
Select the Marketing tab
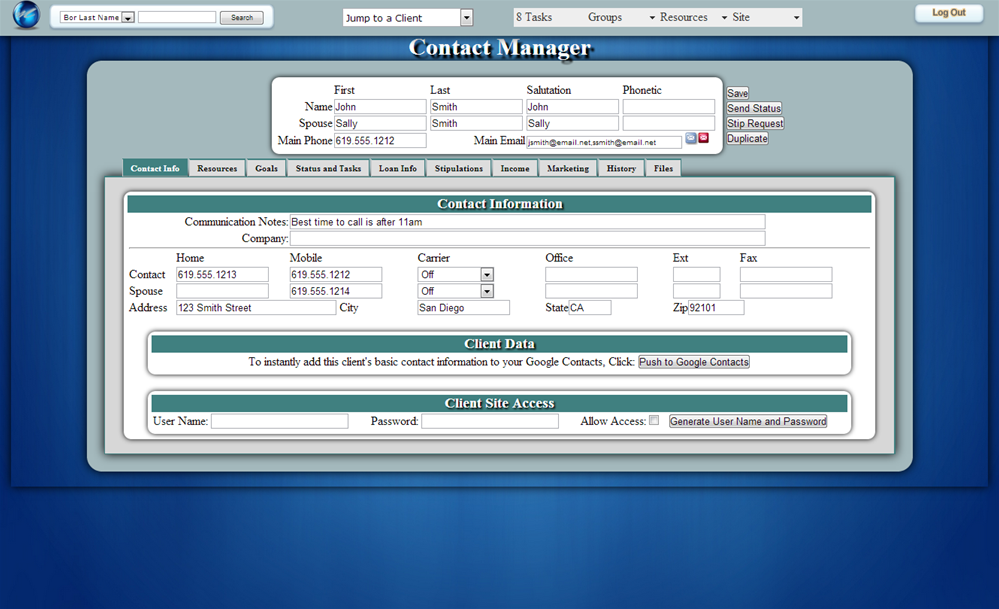(568, 168)
